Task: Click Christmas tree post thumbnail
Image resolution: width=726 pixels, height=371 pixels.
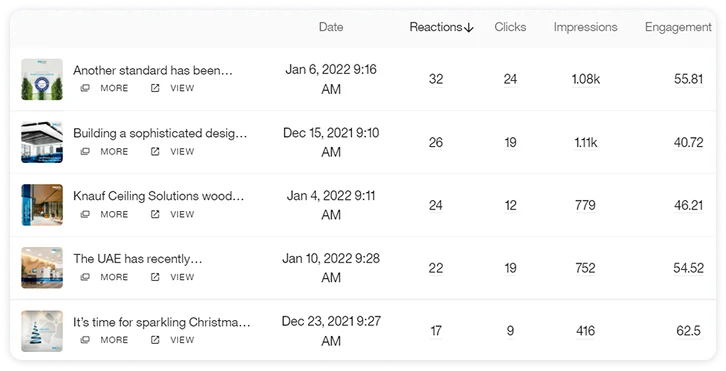Action: 42,331
